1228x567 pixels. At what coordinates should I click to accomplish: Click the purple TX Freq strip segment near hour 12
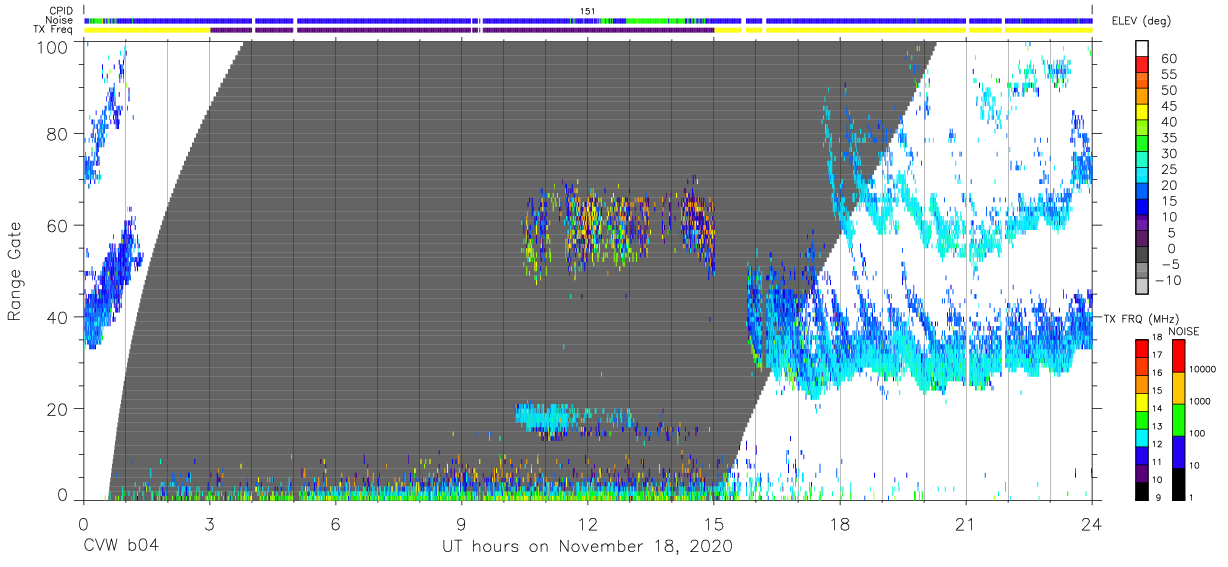pyautogui.click(x=598, y=30)
